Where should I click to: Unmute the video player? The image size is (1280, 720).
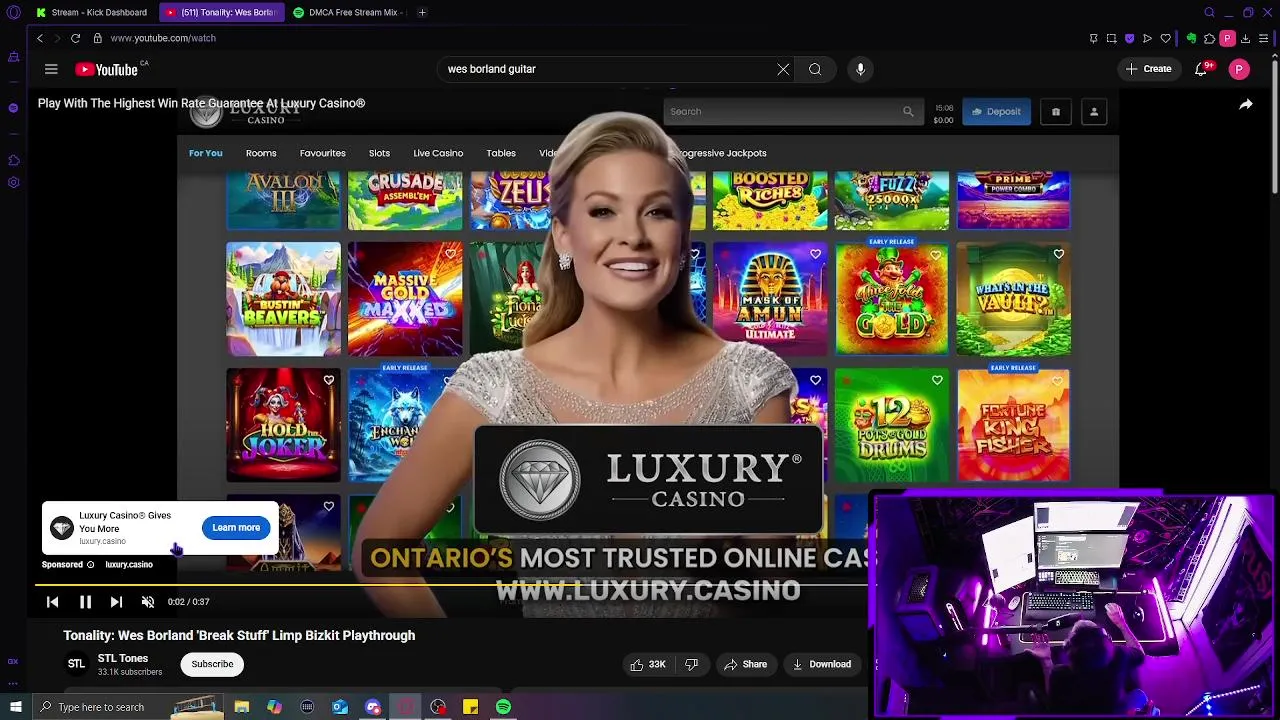tap(148, 602)
